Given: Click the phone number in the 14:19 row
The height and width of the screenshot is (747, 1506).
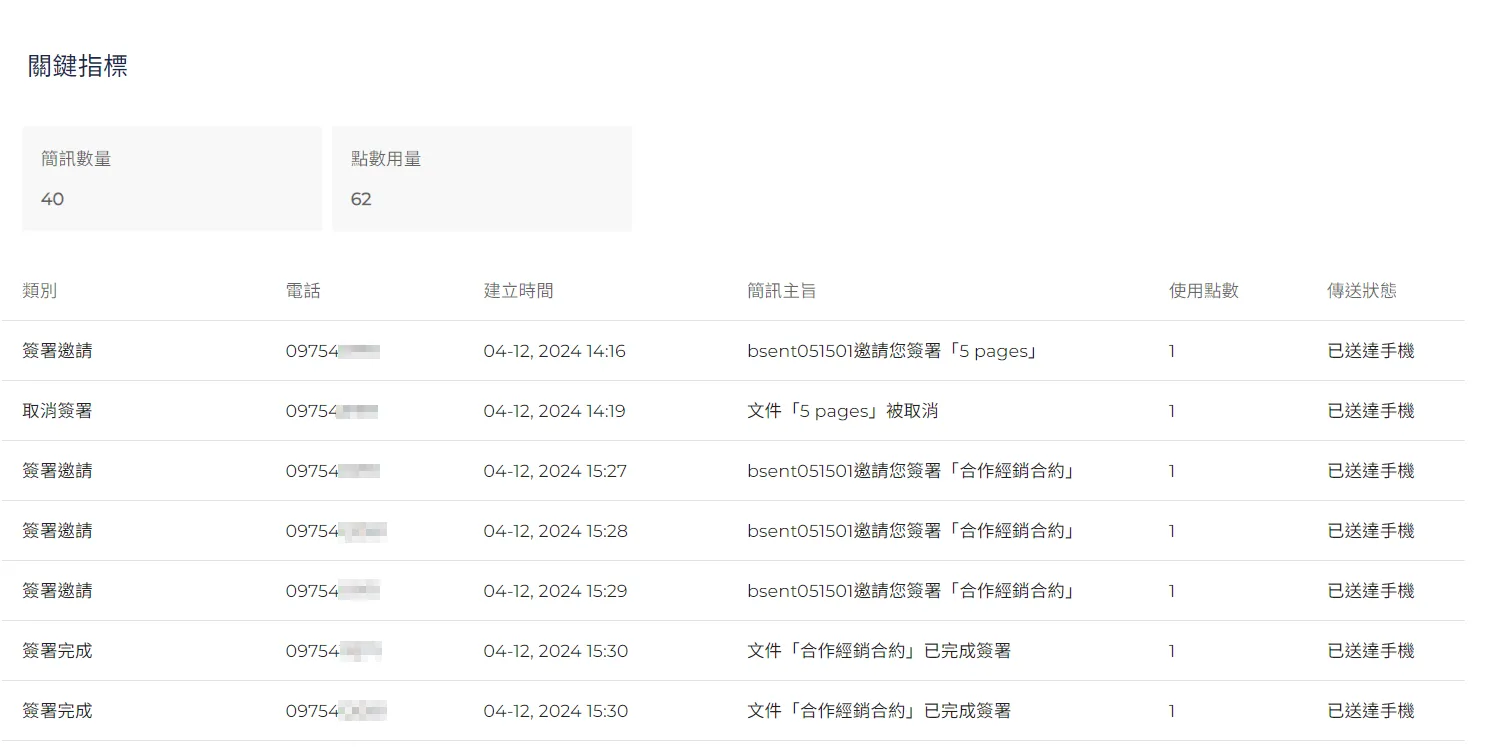Looking at the screenshot, I should point(331,411).
